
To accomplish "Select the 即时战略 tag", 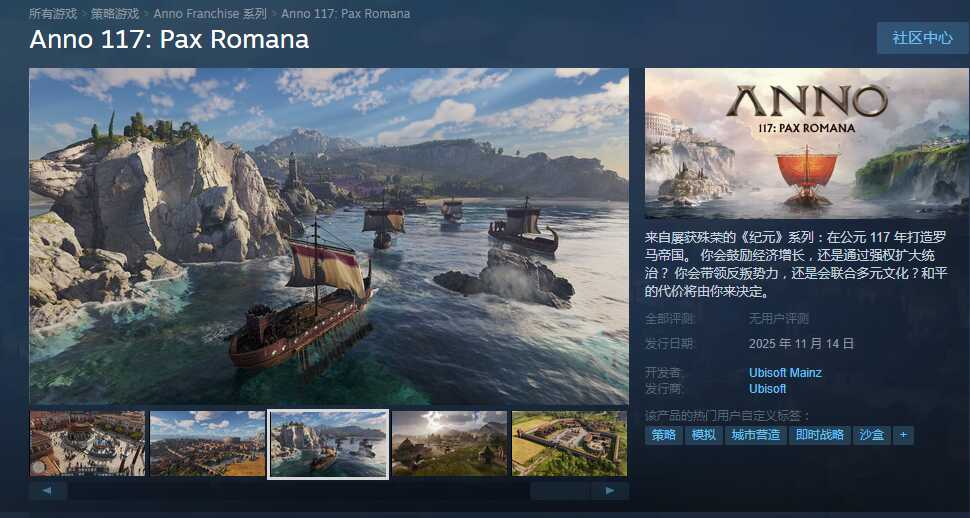I will pyautogui.click(x=820, y=435).
